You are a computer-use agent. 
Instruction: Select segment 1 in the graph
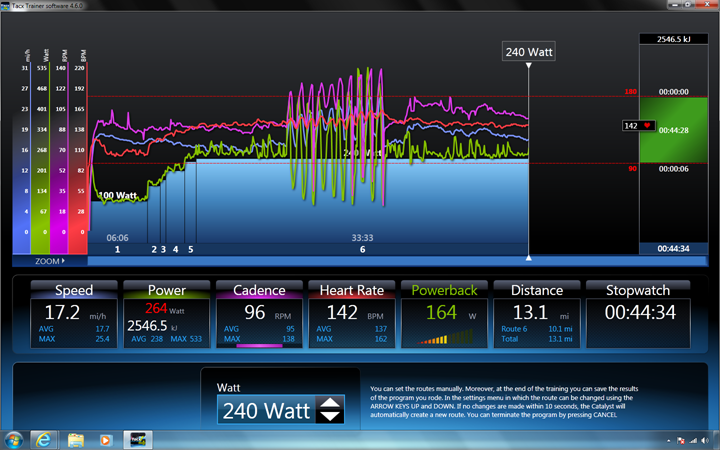[118, 249]
